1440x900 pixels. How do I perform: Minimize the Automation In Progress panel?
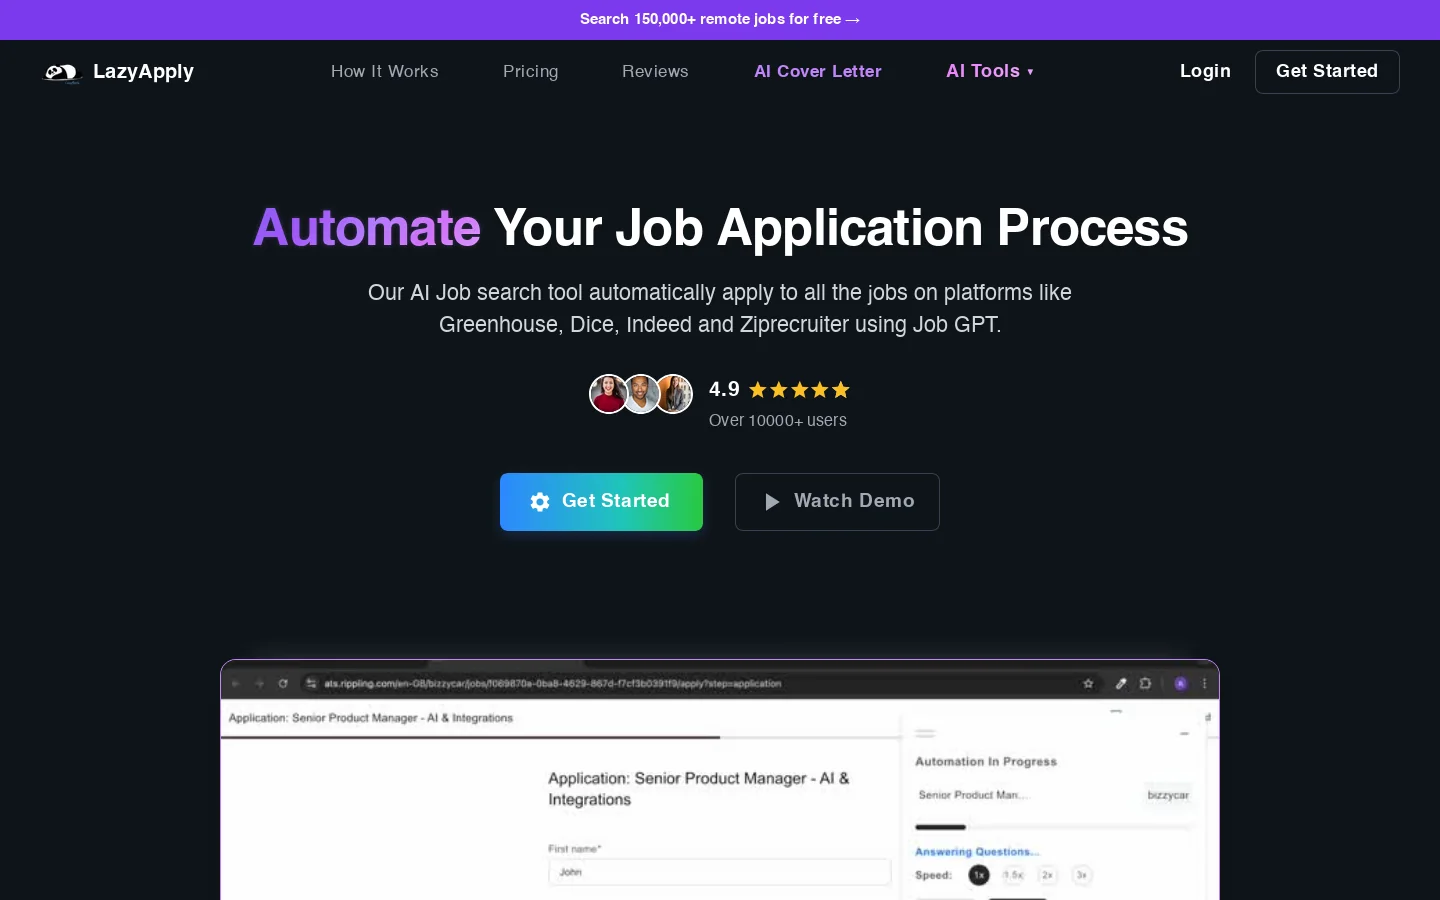[x=1184, y=734]
